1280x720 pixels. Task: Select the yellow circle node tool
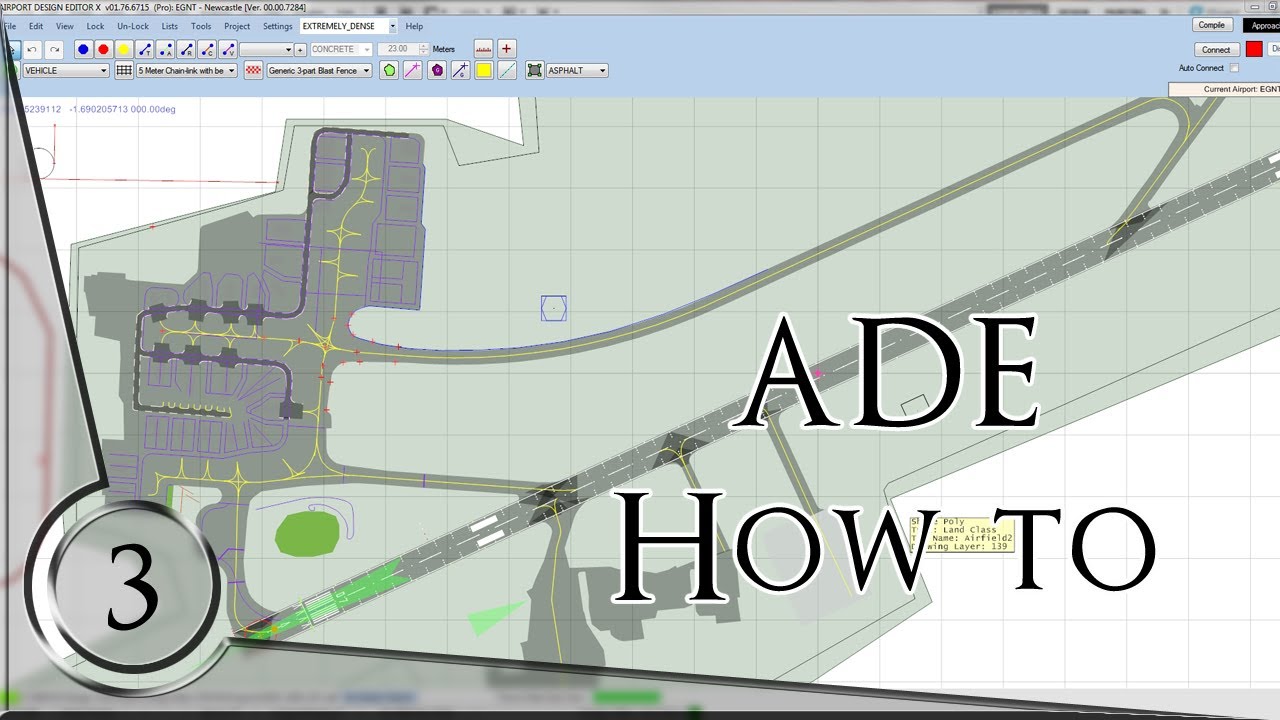click(x=123, y=49)
